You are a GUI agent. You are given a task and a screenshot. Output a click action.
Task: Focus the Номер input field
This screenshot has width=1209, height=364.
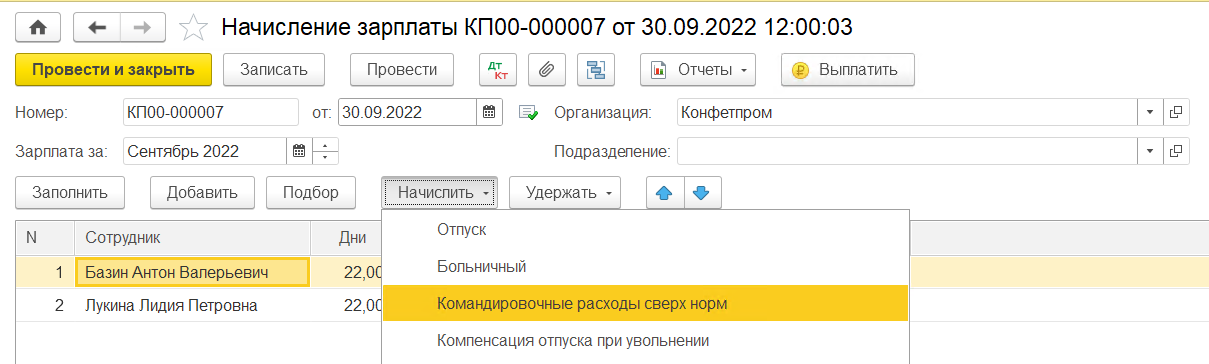(211, 112)
